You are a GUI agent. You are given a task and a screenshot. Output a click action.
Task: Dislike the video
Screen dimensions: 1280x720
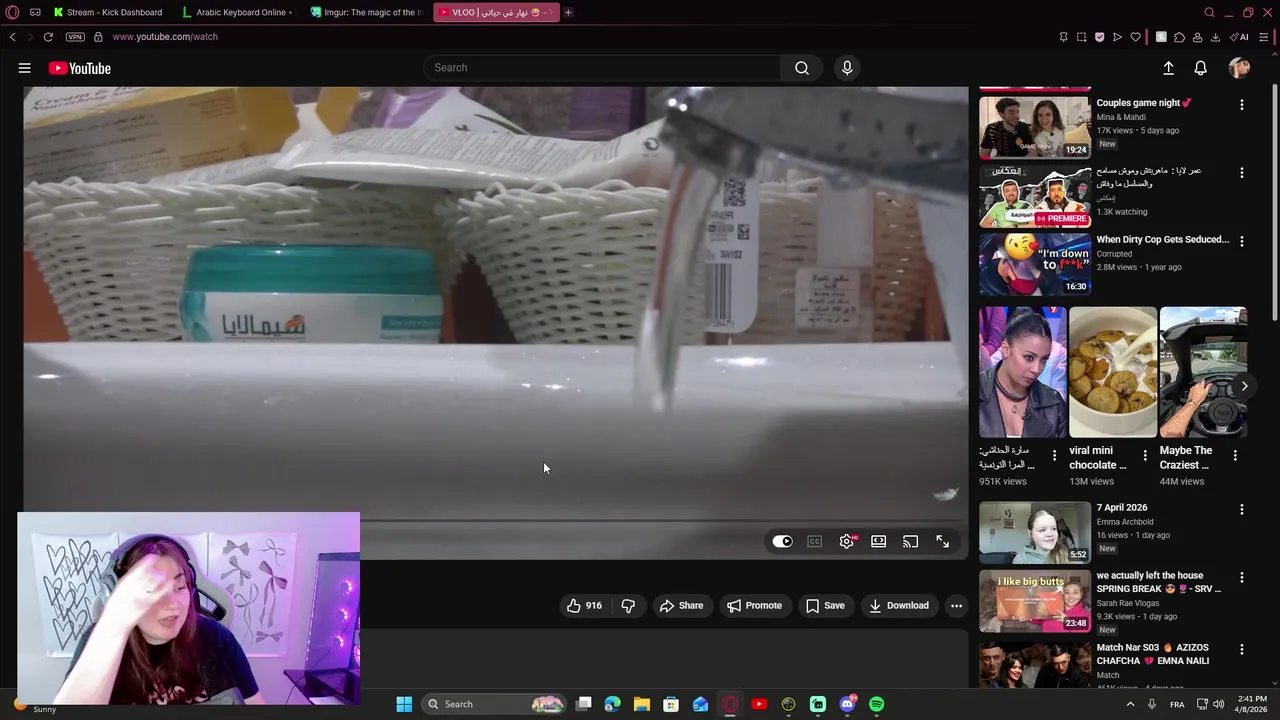[628, 605]
